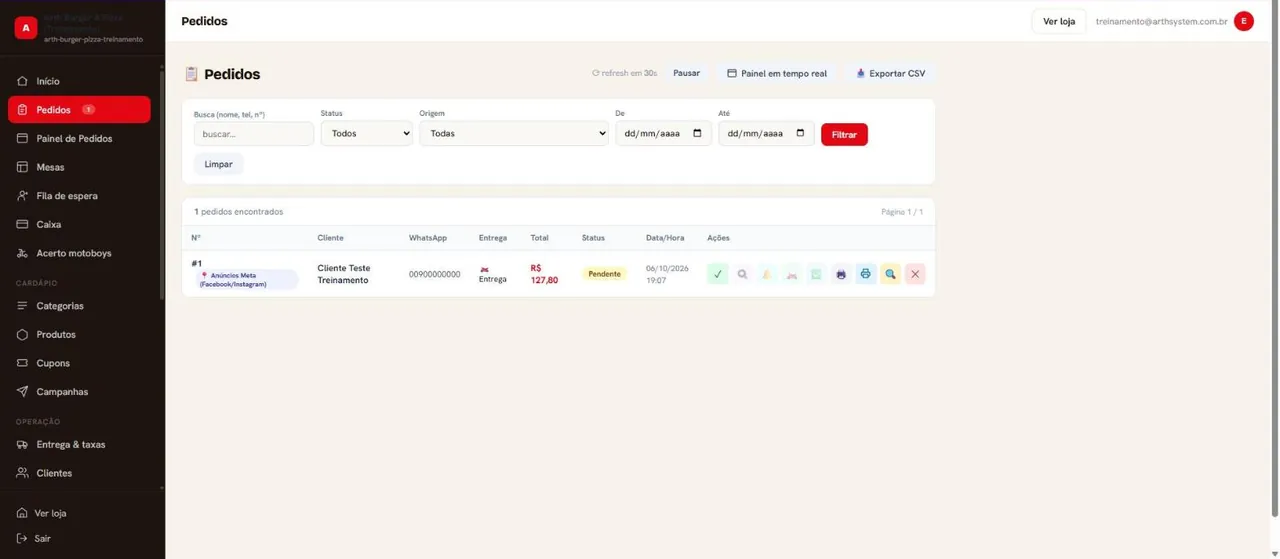
Task: Click the Pendente status badge
Action: pyautogui.click(x=604, y=274)
